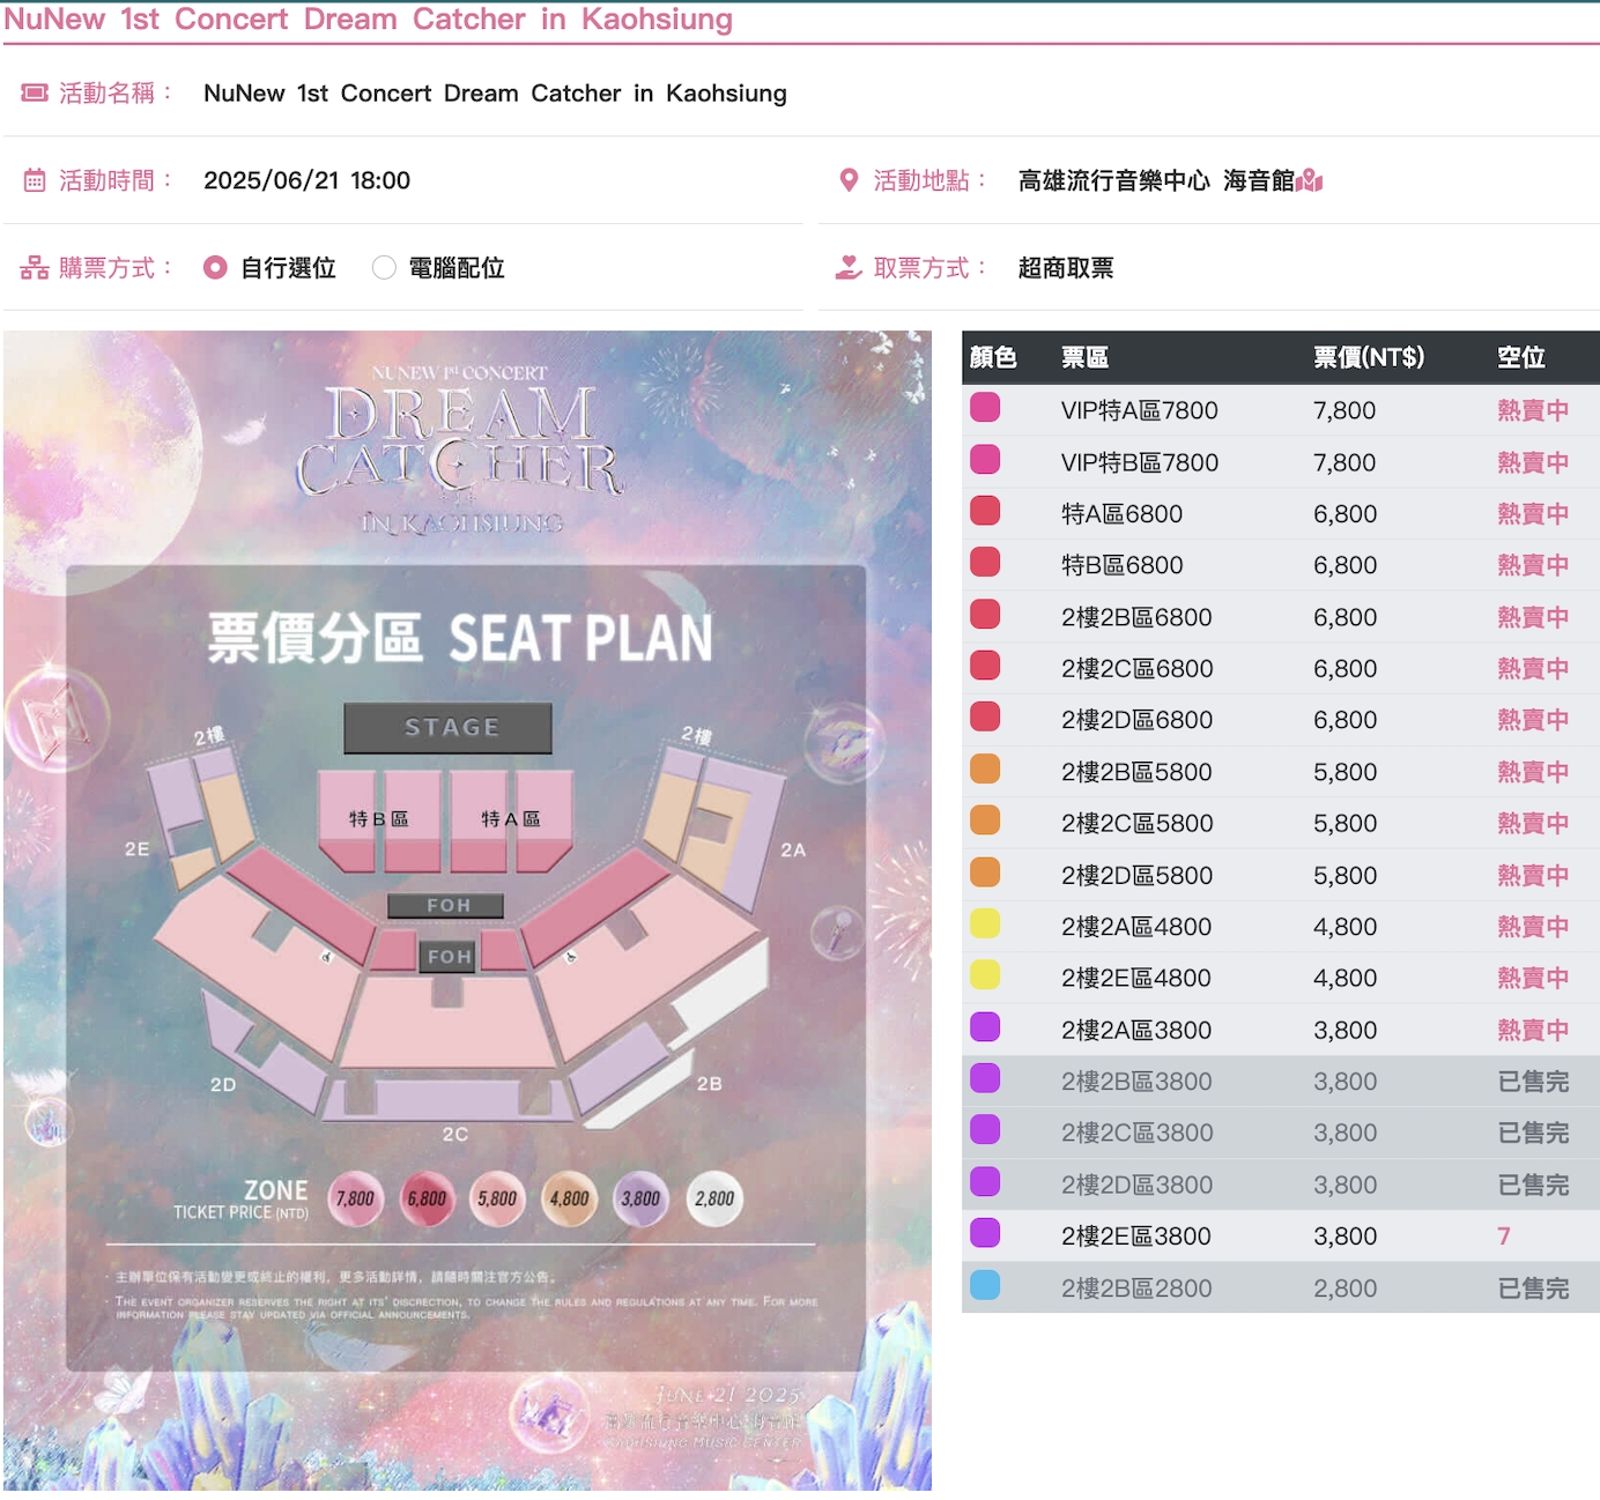This screenshot has width=1600, height=1500.
Task: Click the sold-out 2樓2B區2800 row
Action: coord(1281,1288)
